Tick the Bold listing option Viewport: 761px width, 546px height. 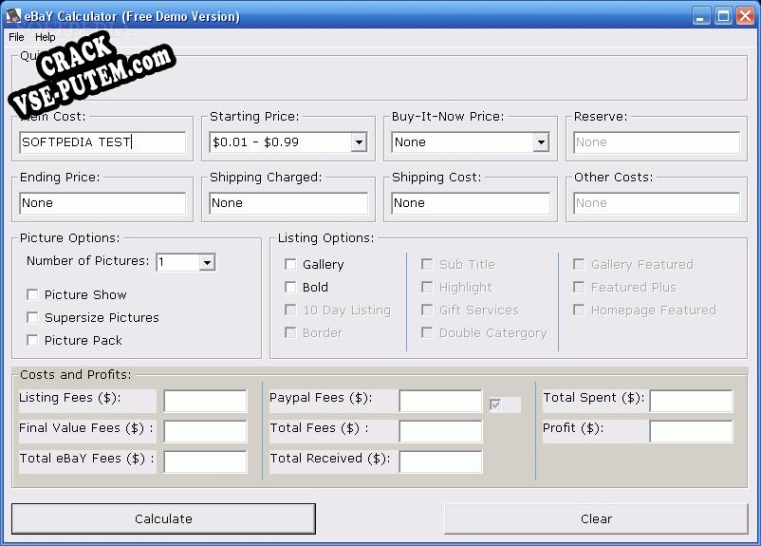tap(290, 287)
